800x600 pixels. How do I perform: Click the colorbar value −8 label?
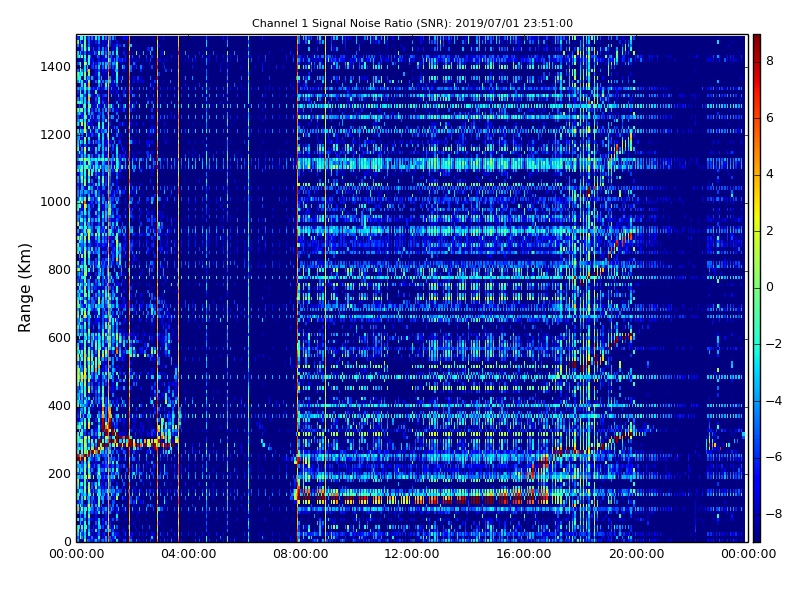coord(774,514)
